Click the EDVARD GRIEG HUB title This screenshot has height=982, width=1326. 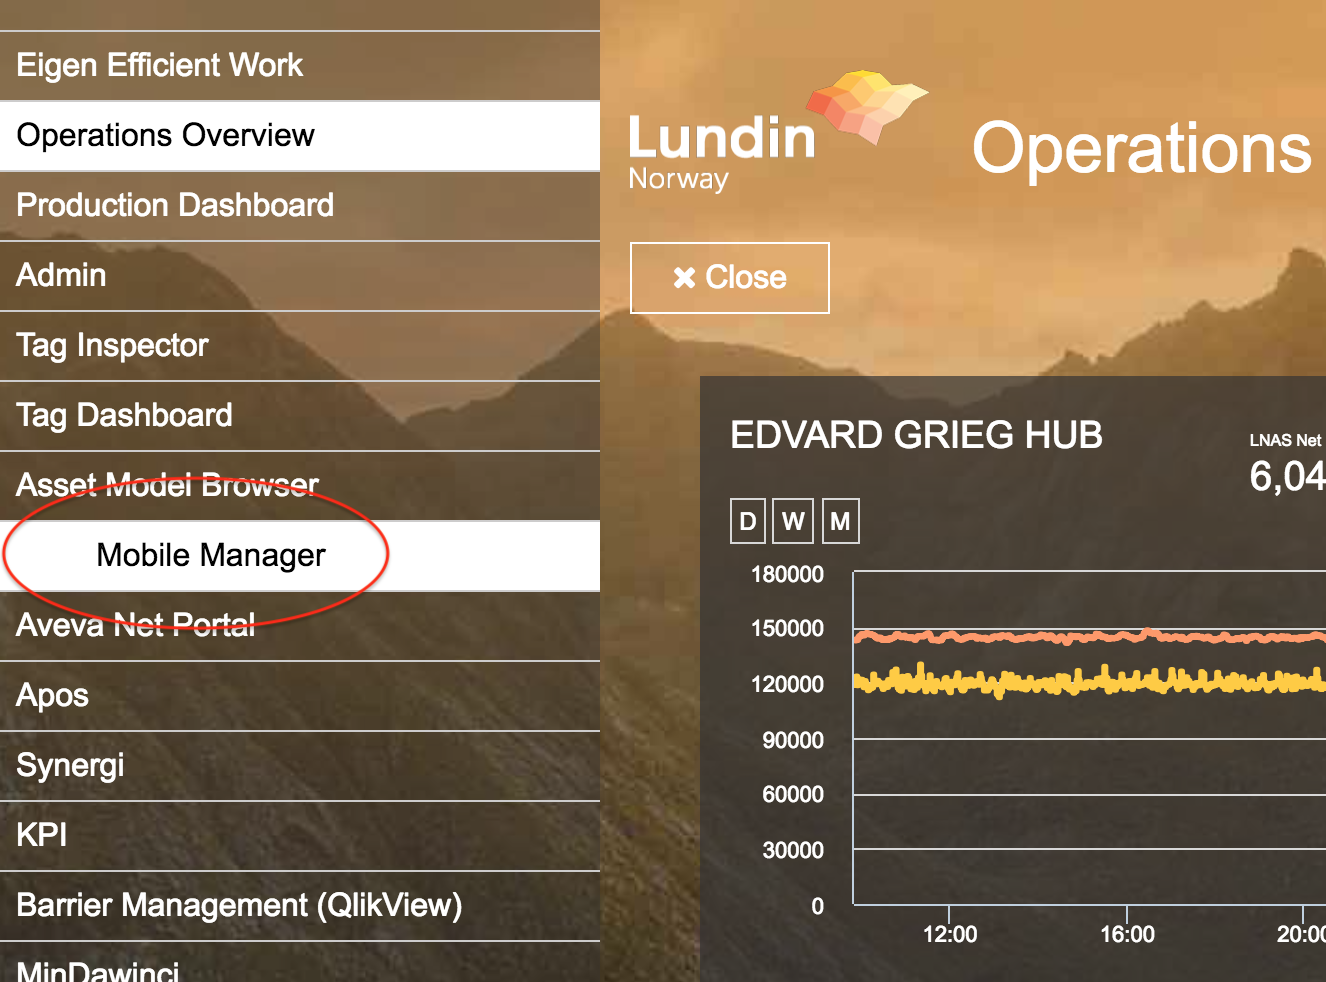tap(916, 436)
